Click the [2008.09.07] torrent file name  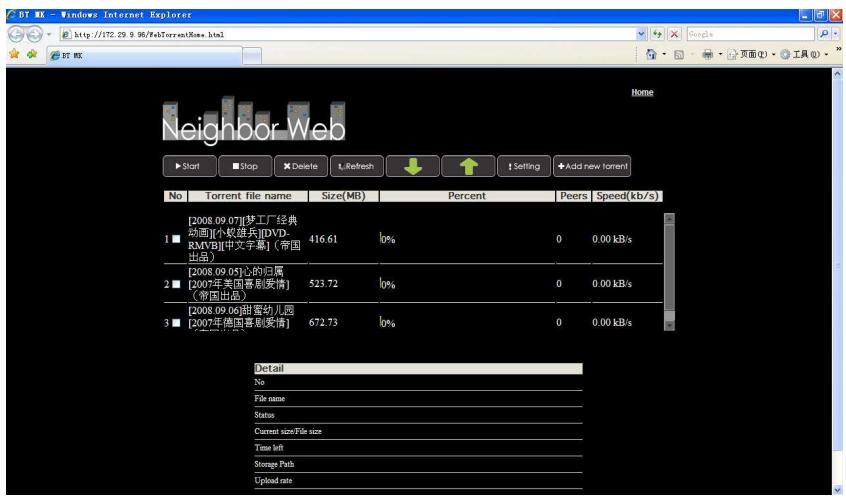244,238
